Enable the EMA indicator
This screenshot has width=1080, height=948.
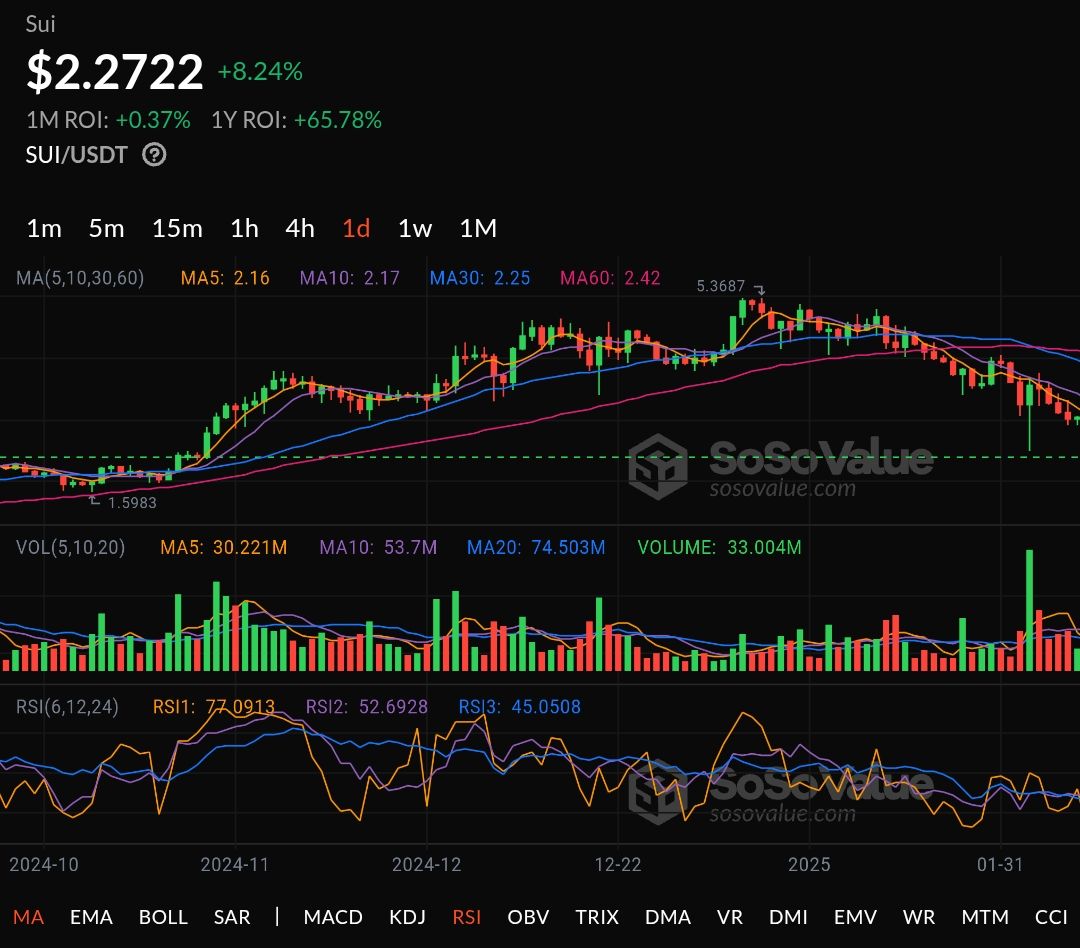[91, 917]
